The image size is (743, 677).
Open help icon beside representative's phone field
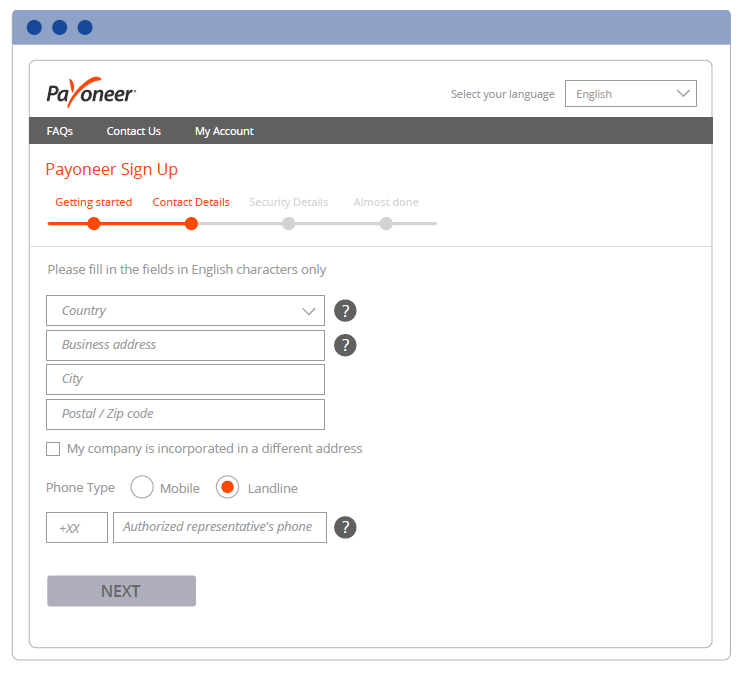point(345,527)
